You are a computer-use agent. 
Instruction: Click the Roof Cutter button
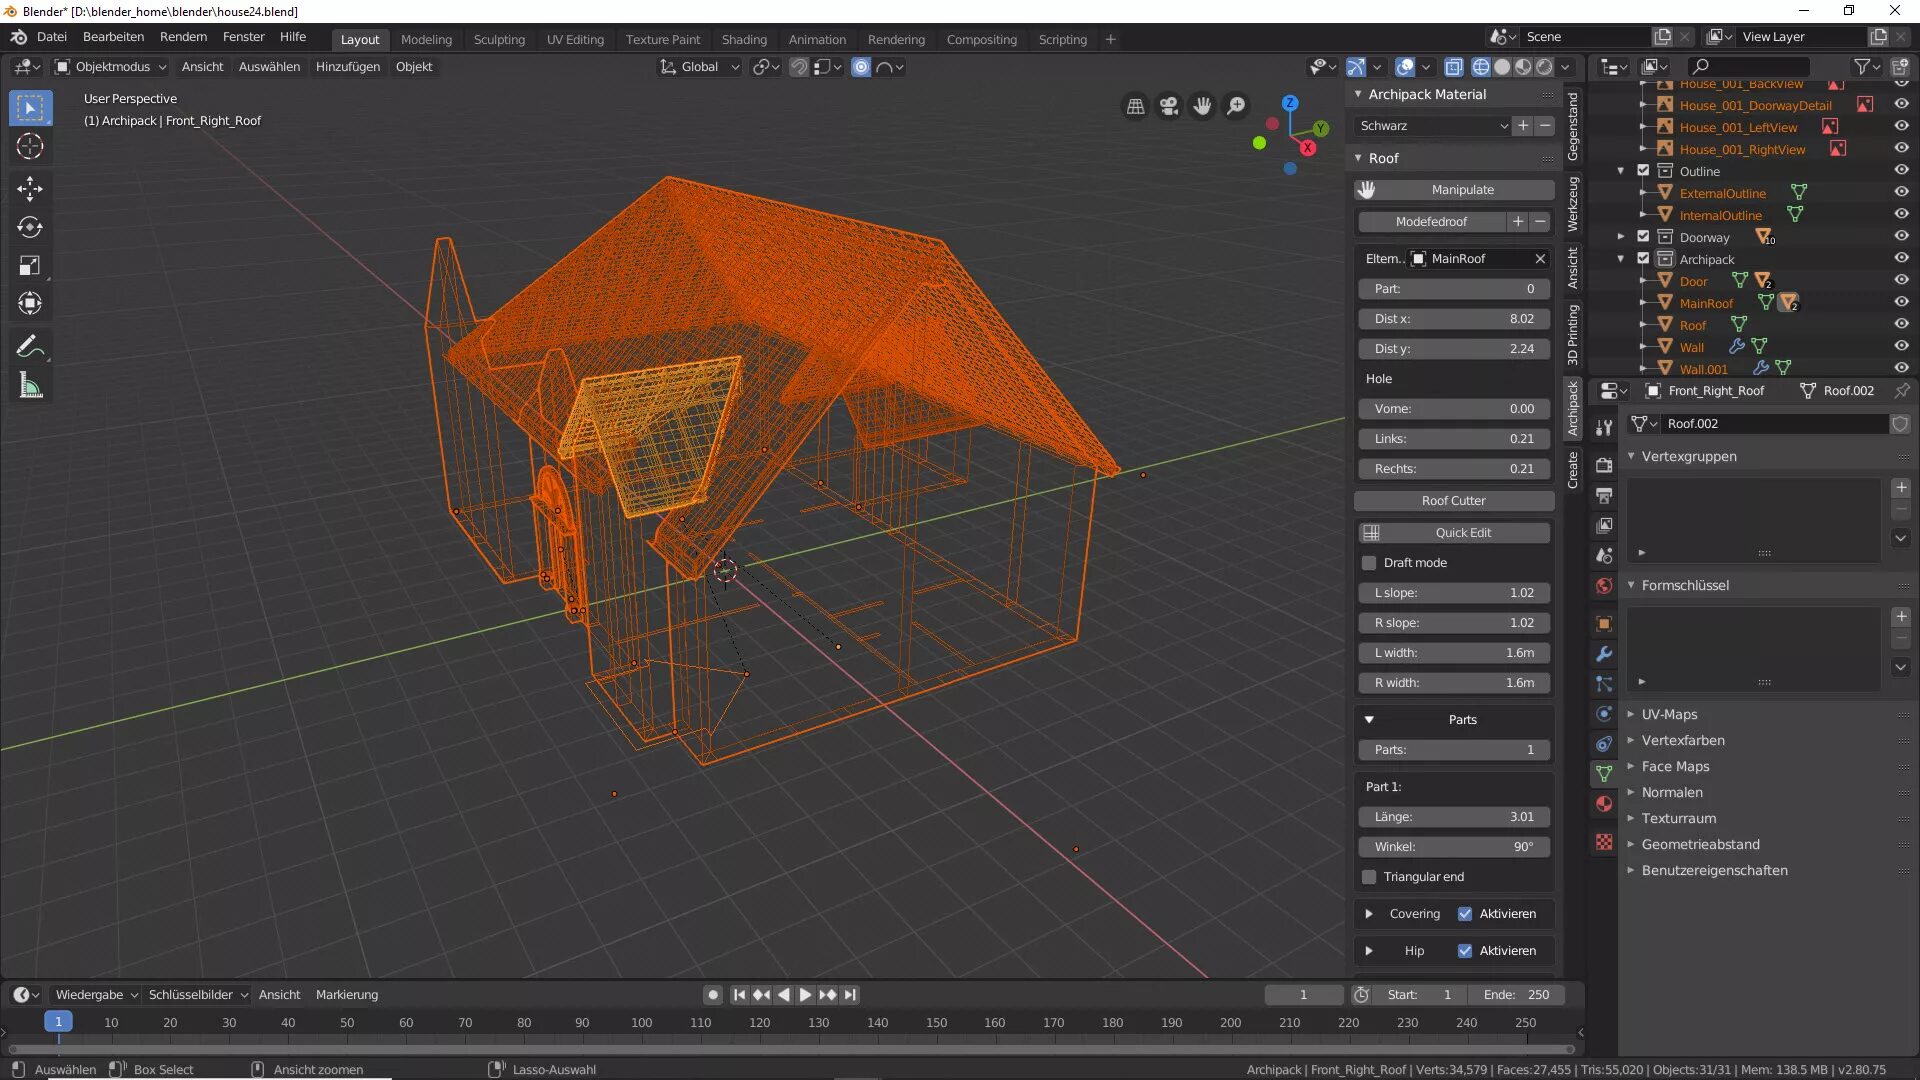[x=1453, y=501]
